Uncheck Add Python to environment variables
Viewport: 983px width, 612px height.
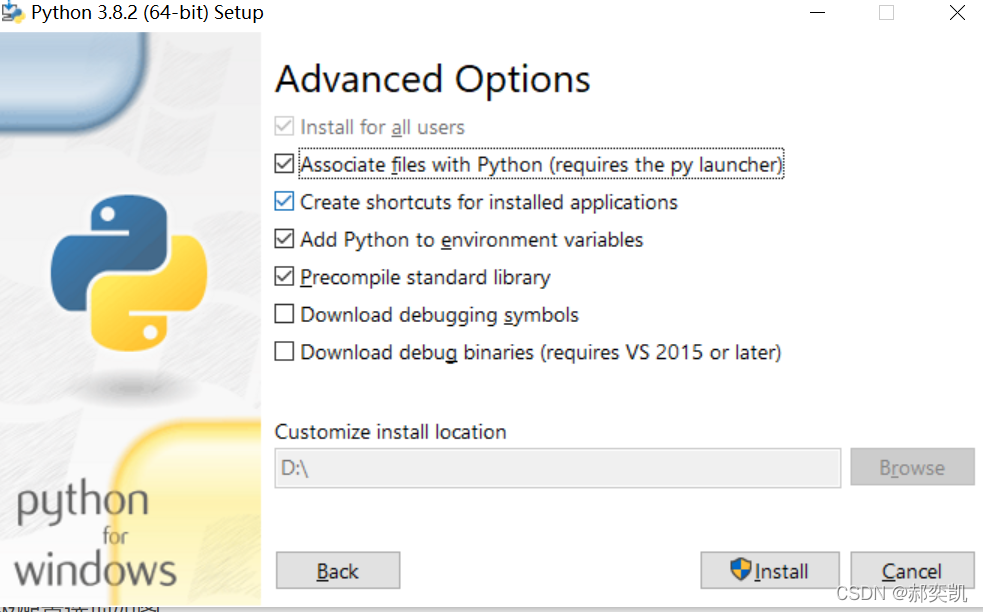pyautogui.click(x=285, y=240)
